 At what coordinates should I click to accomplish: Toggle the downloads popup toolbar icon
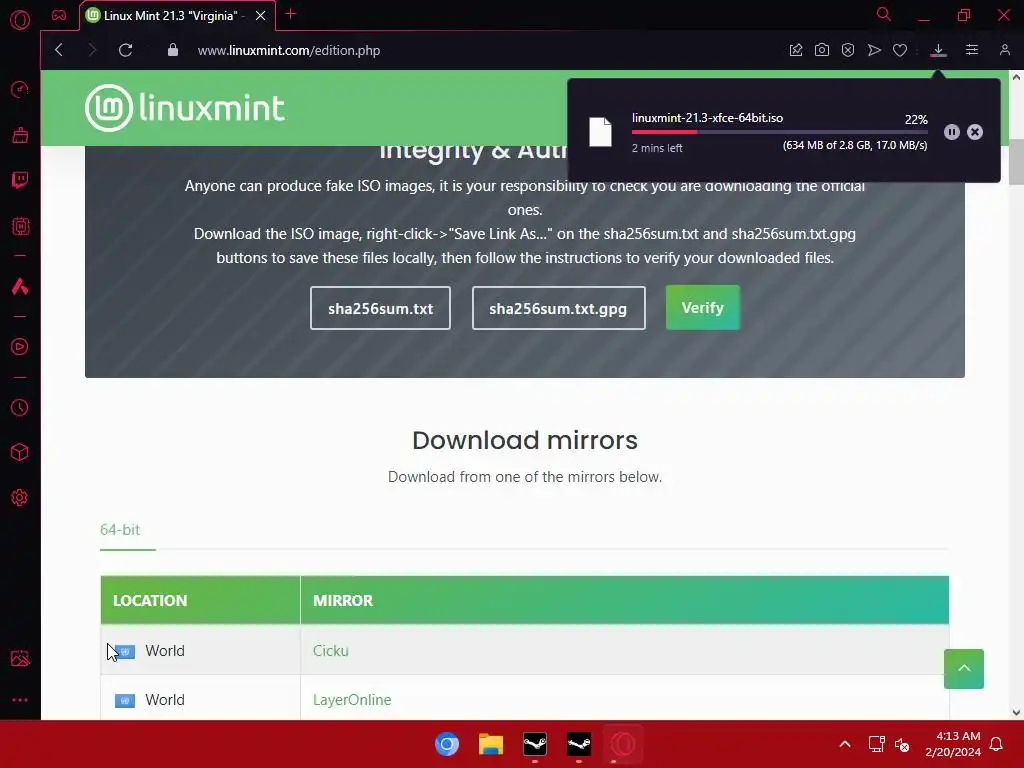click(938, 50)
